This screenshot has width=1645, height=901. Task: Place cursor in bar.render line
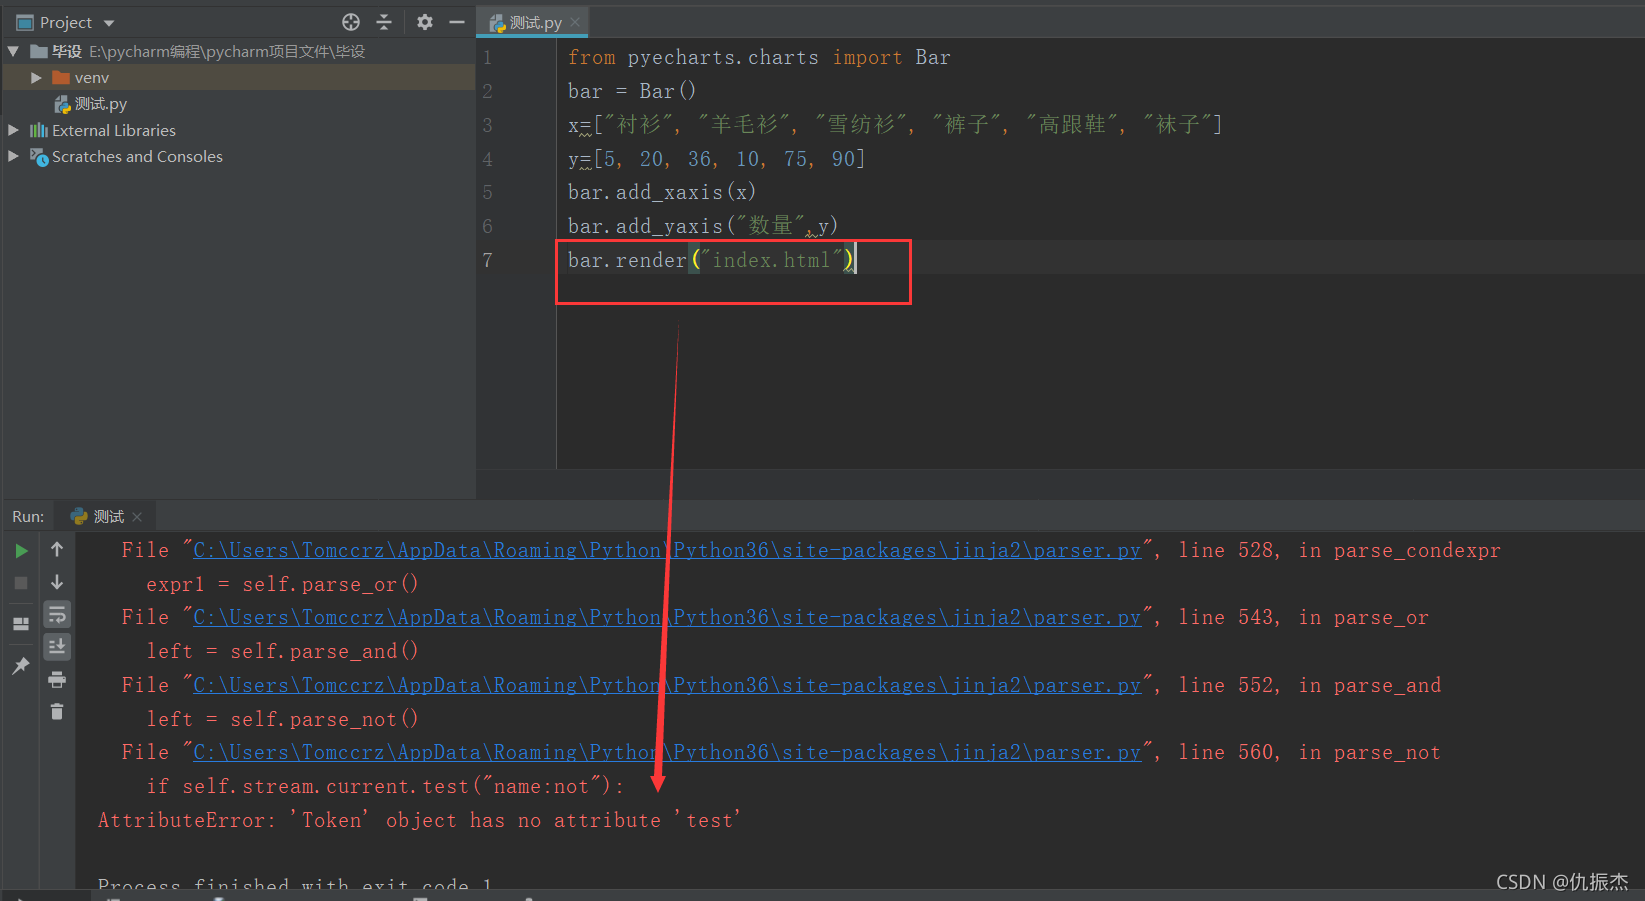711,260
